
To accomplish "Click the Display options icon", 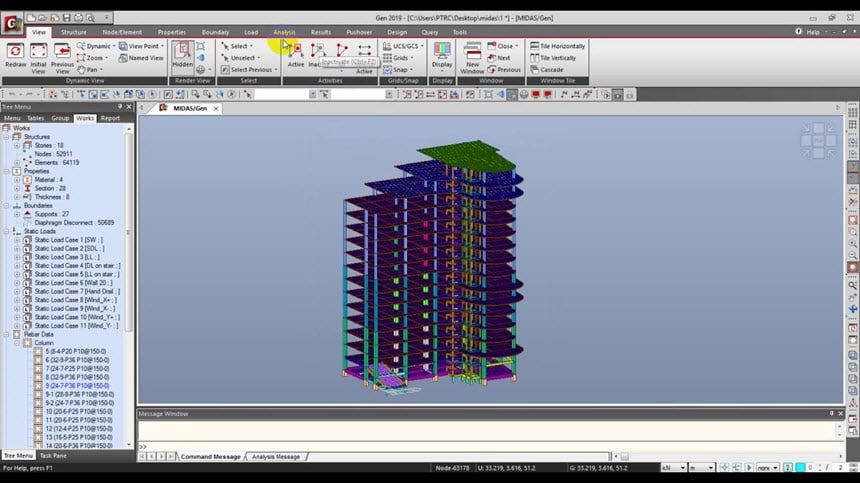I will [442, 54].
